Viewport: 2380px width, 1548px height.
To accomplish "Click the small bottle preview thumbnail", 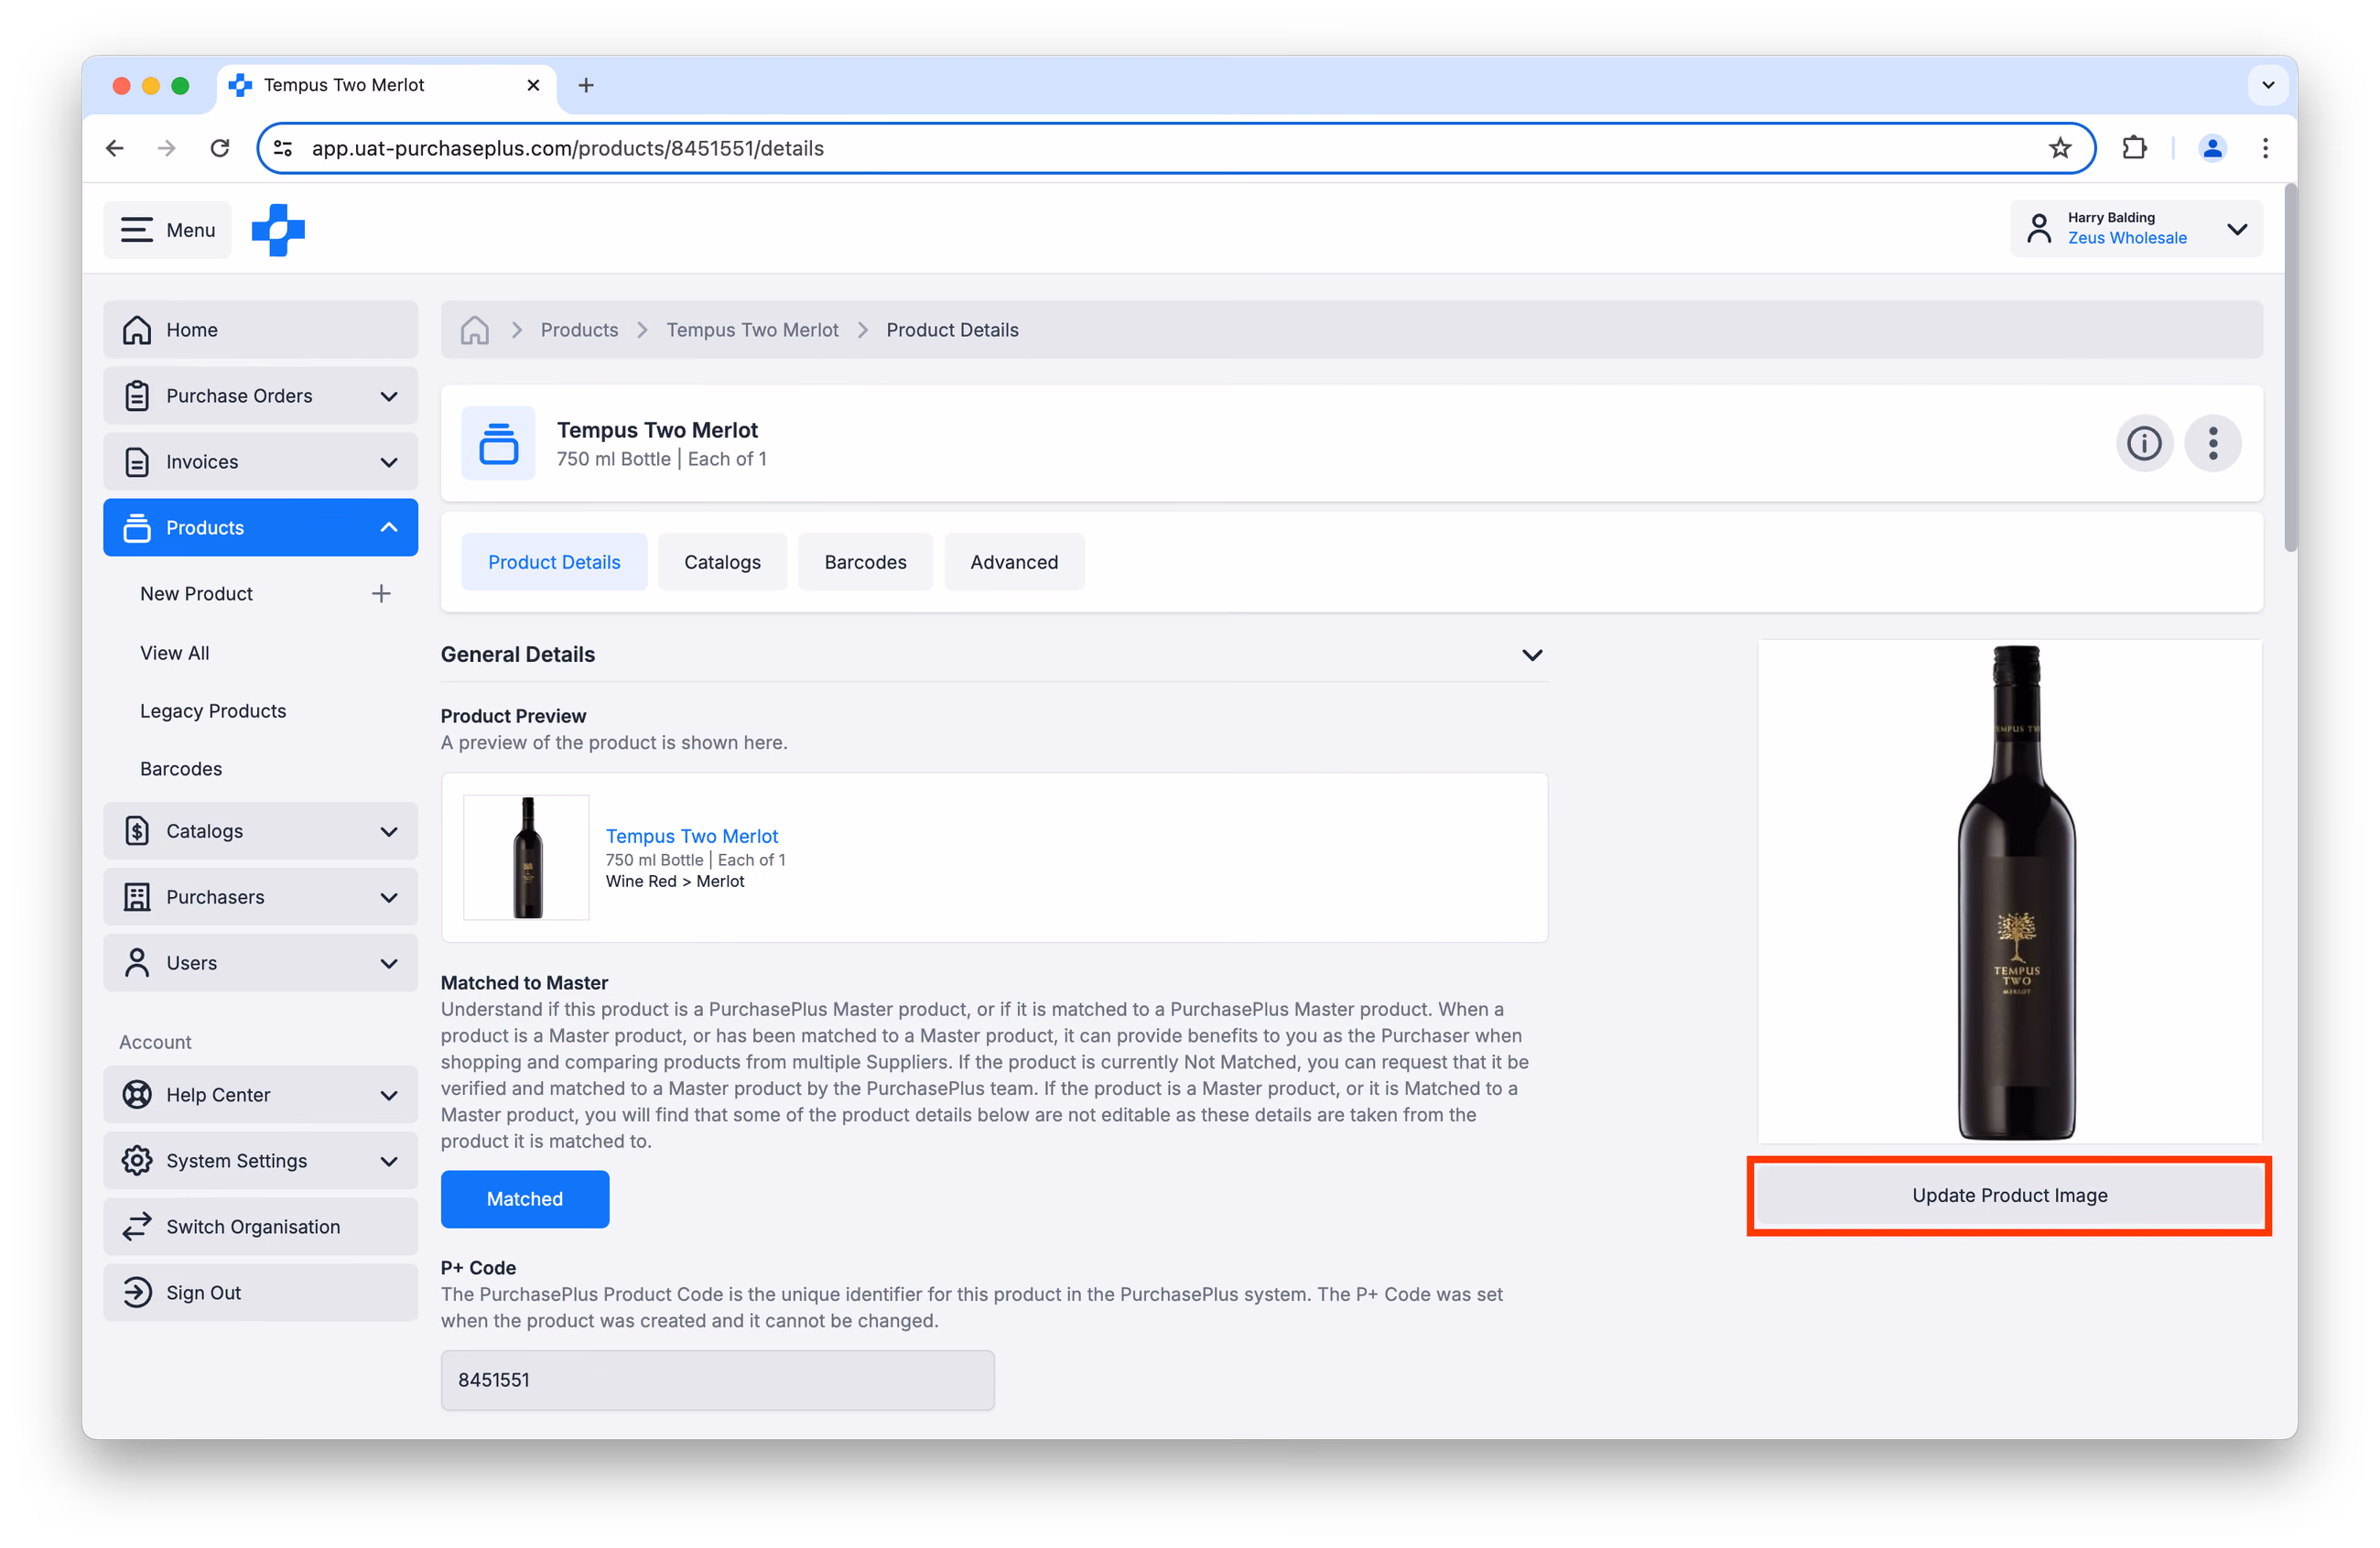I will click(x=526, y=857).
